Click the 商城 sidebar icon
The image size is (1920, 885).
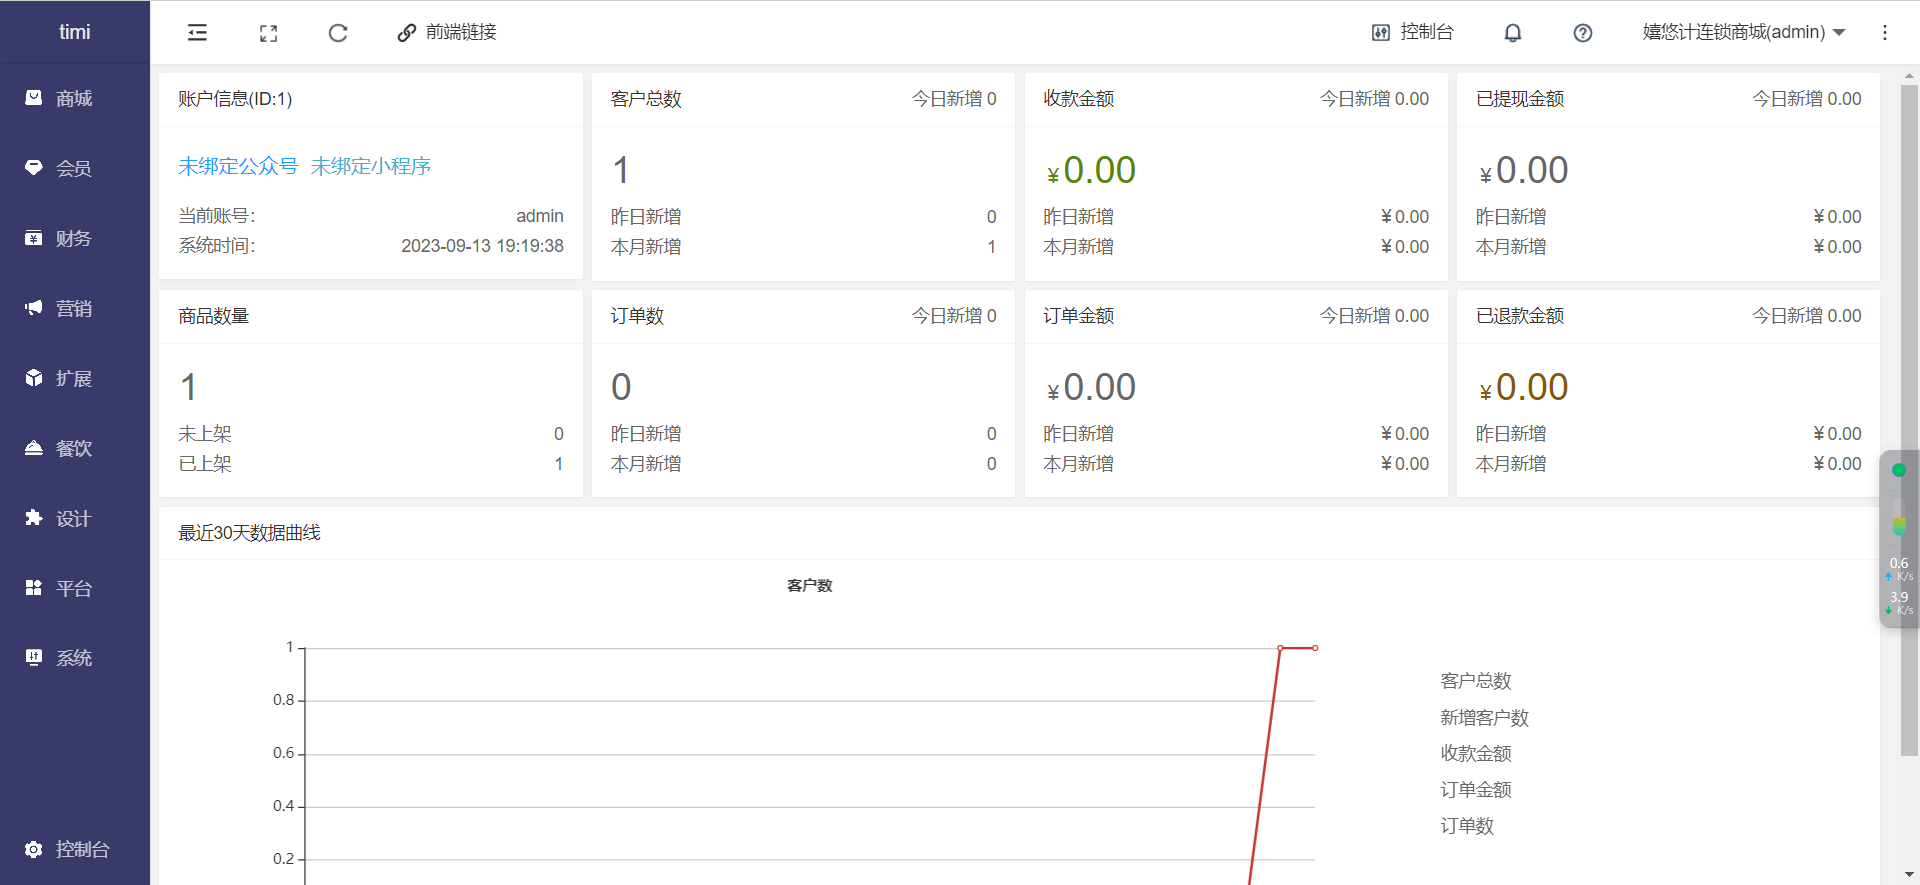(x=34, y=98)
